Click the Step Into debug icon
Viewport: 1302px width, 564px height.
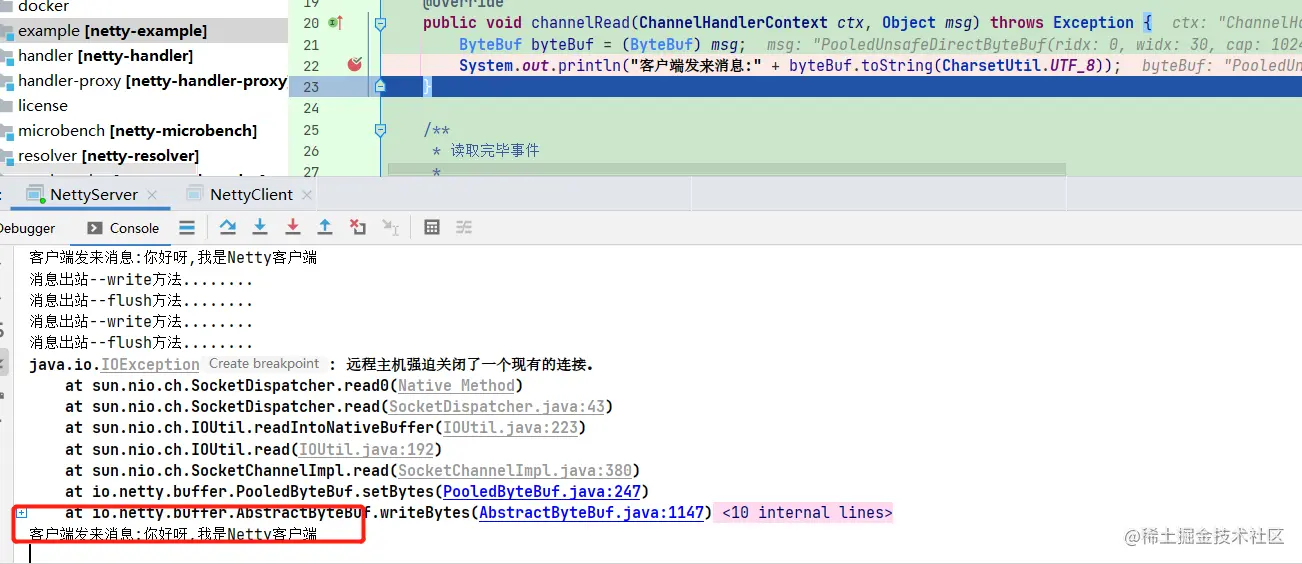[x=260, y=227]
